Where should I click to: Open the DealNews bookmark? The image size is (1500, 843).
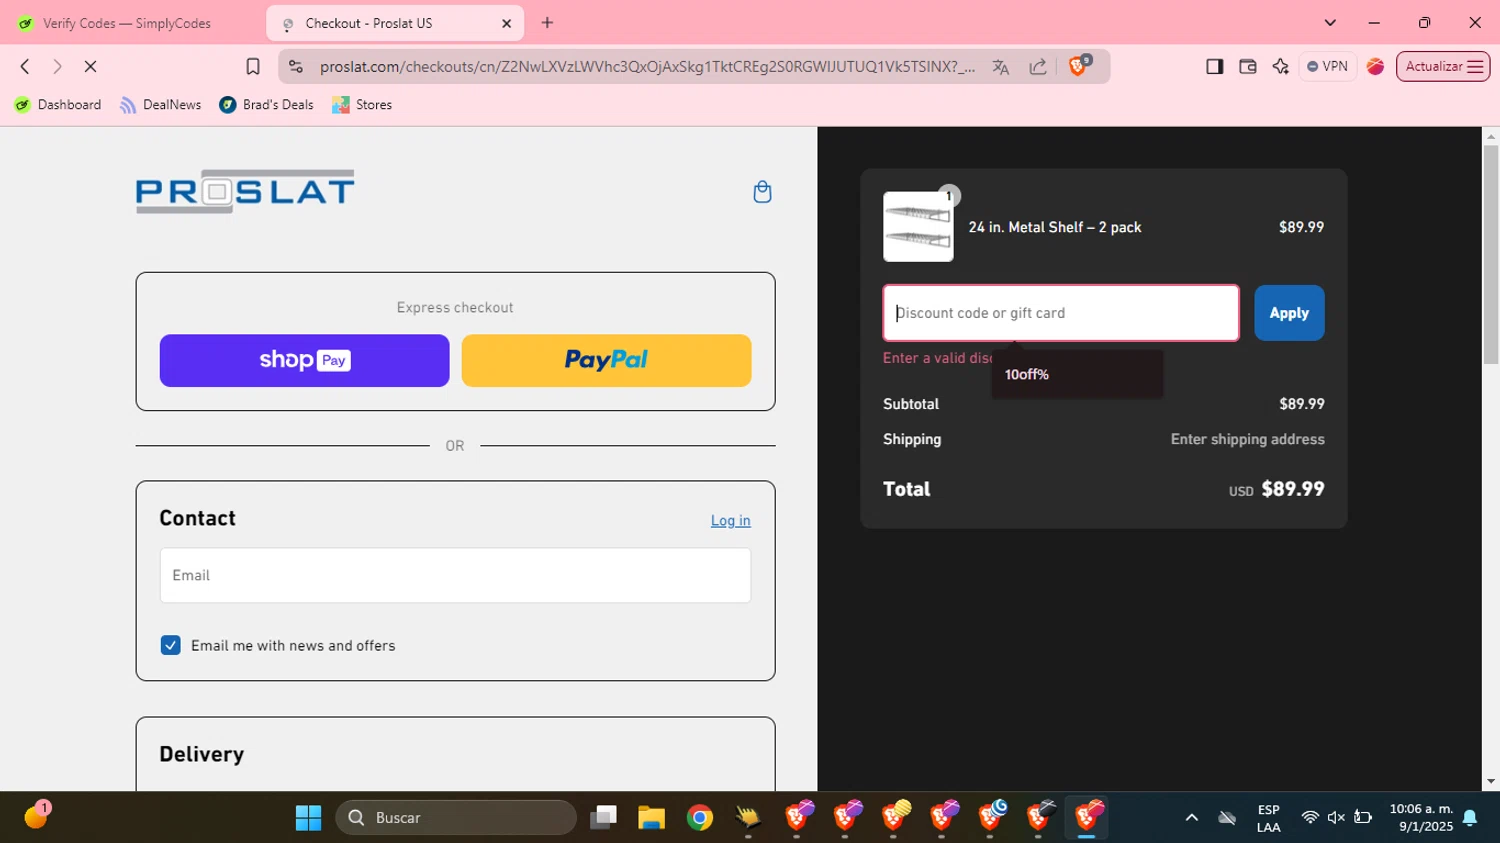160,105
